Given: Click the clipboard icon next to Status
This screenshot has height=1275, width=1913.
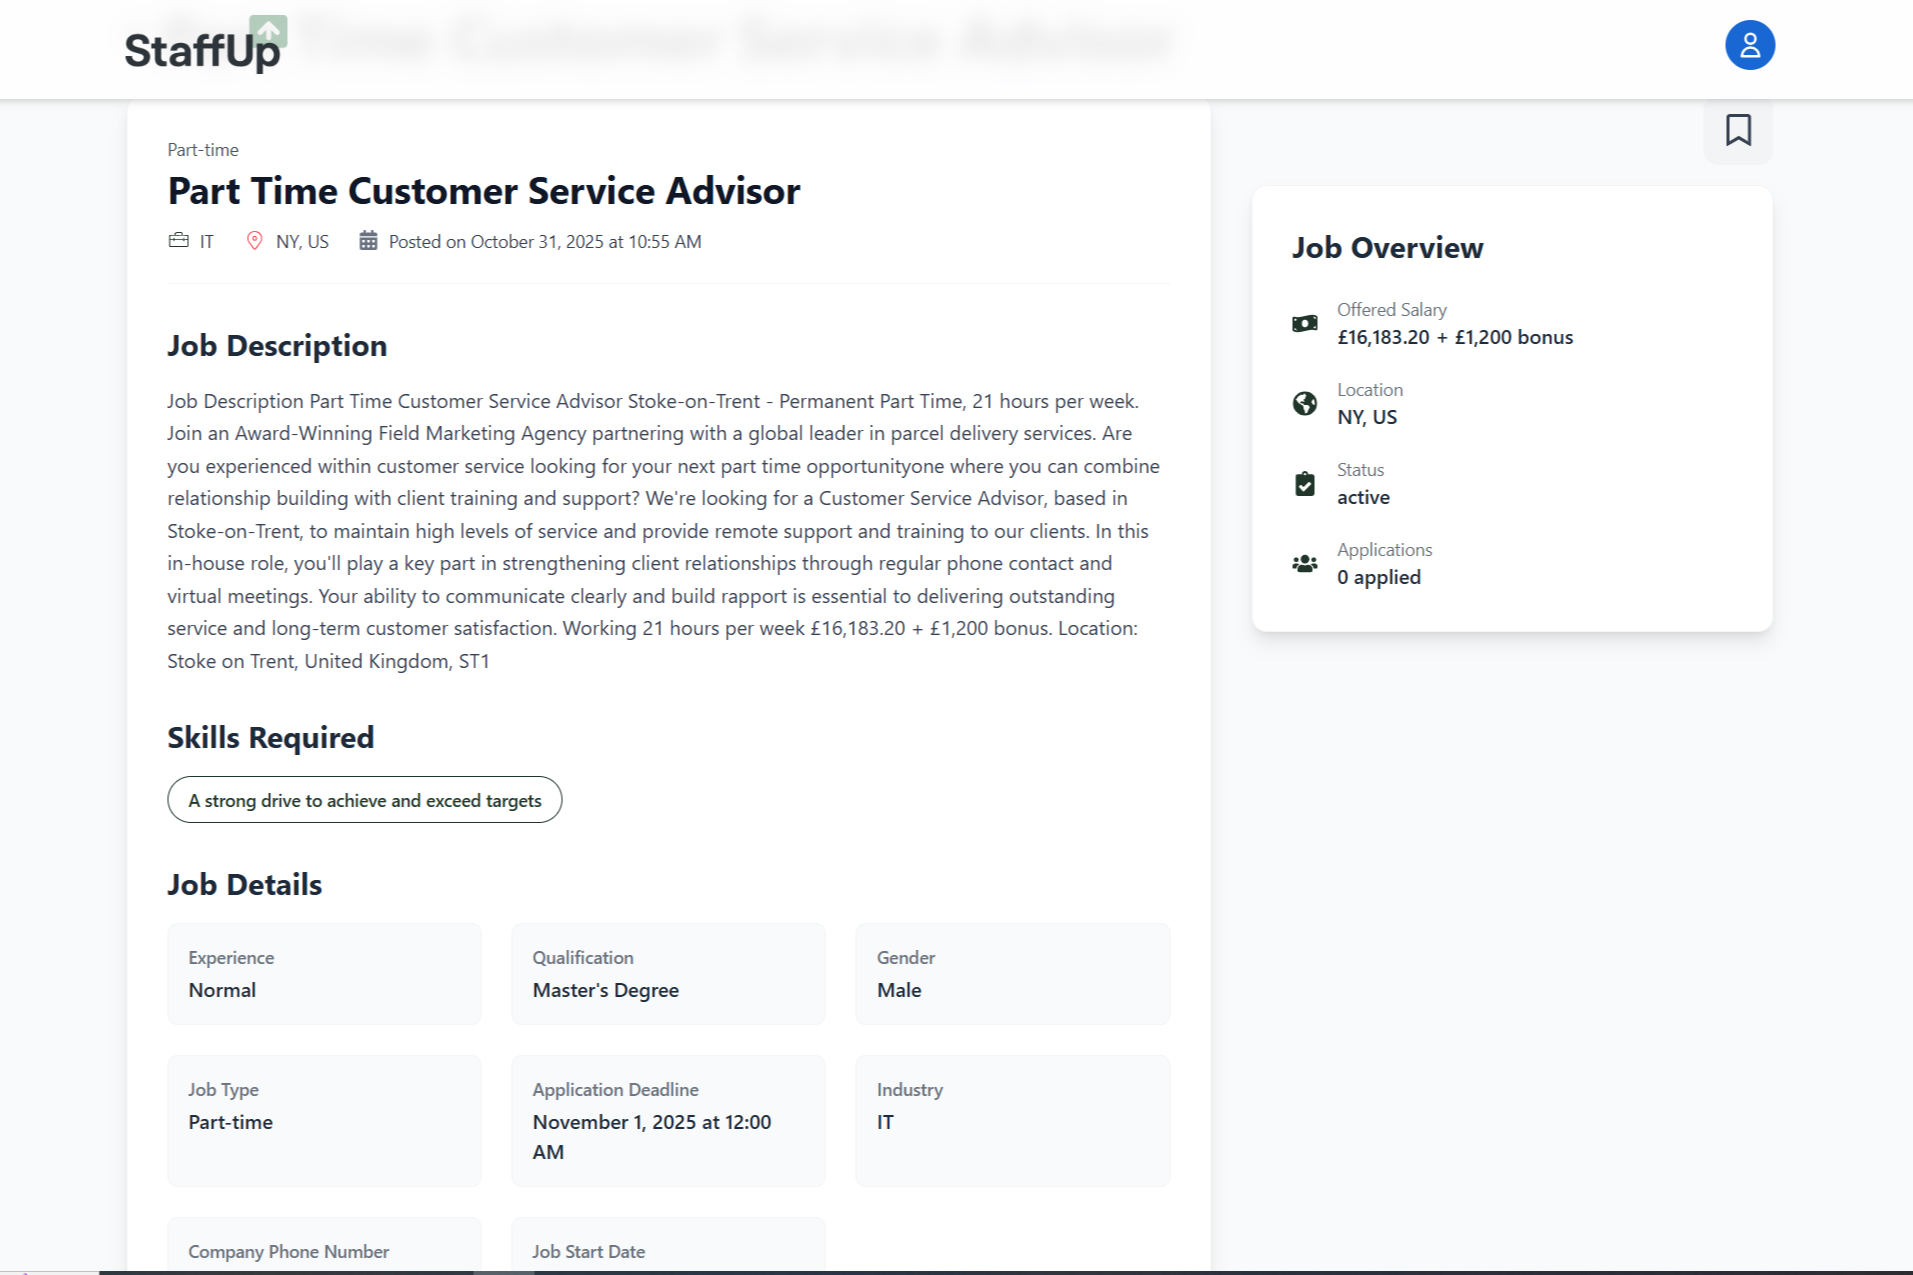Looking at the screenshot, I should (1304, 483).
